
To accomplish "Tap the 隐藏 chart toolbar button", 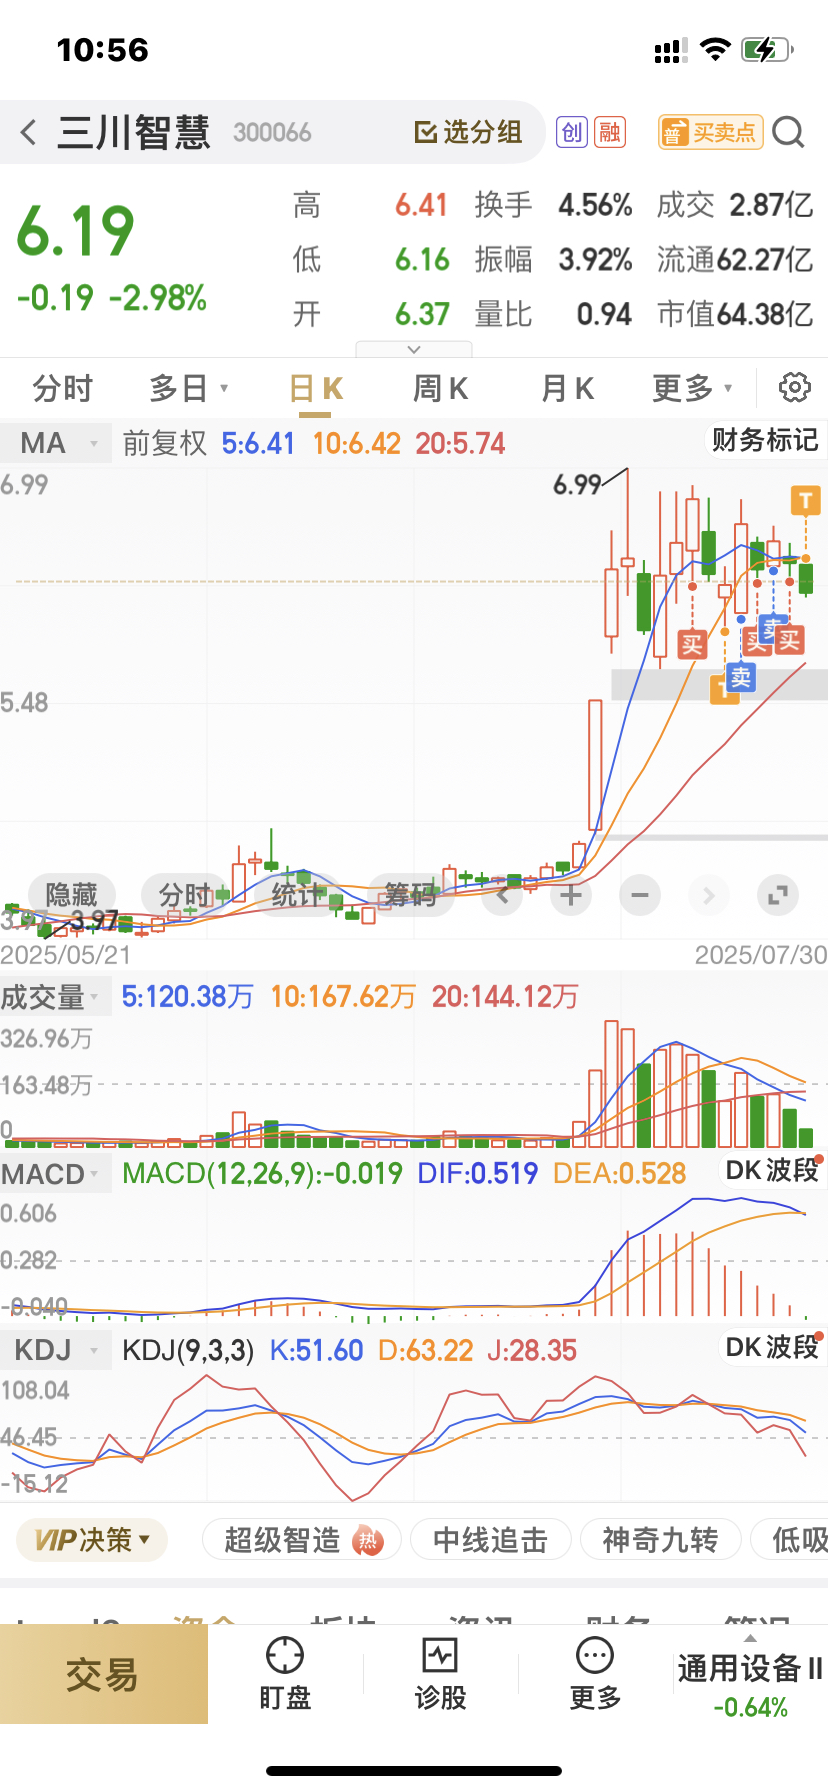I will (x=72, y=894).
